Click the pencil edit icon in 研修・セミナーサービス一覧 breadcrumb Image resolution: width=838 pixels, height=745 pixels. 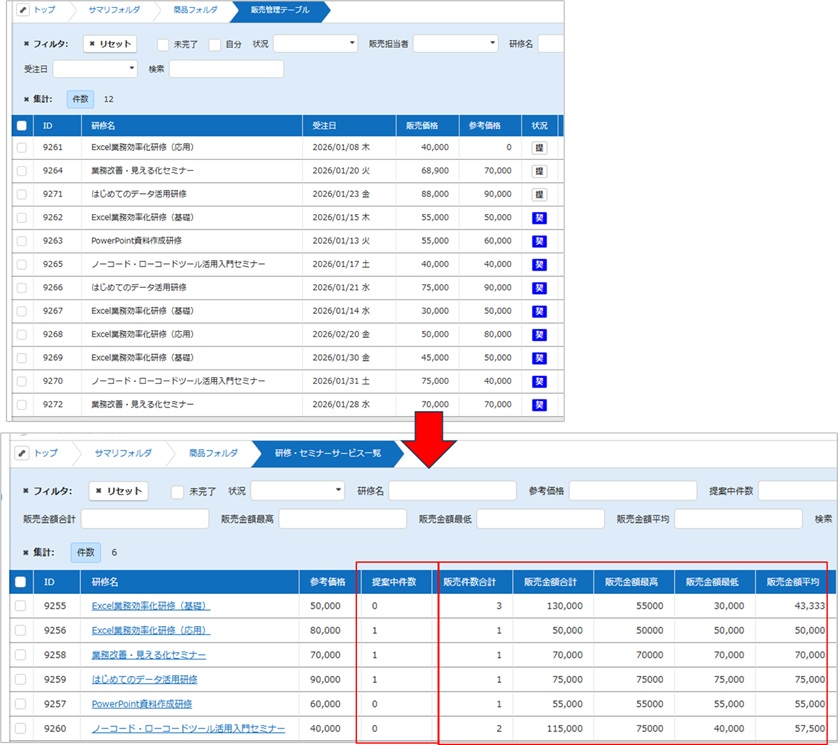(x=23, y=453)
